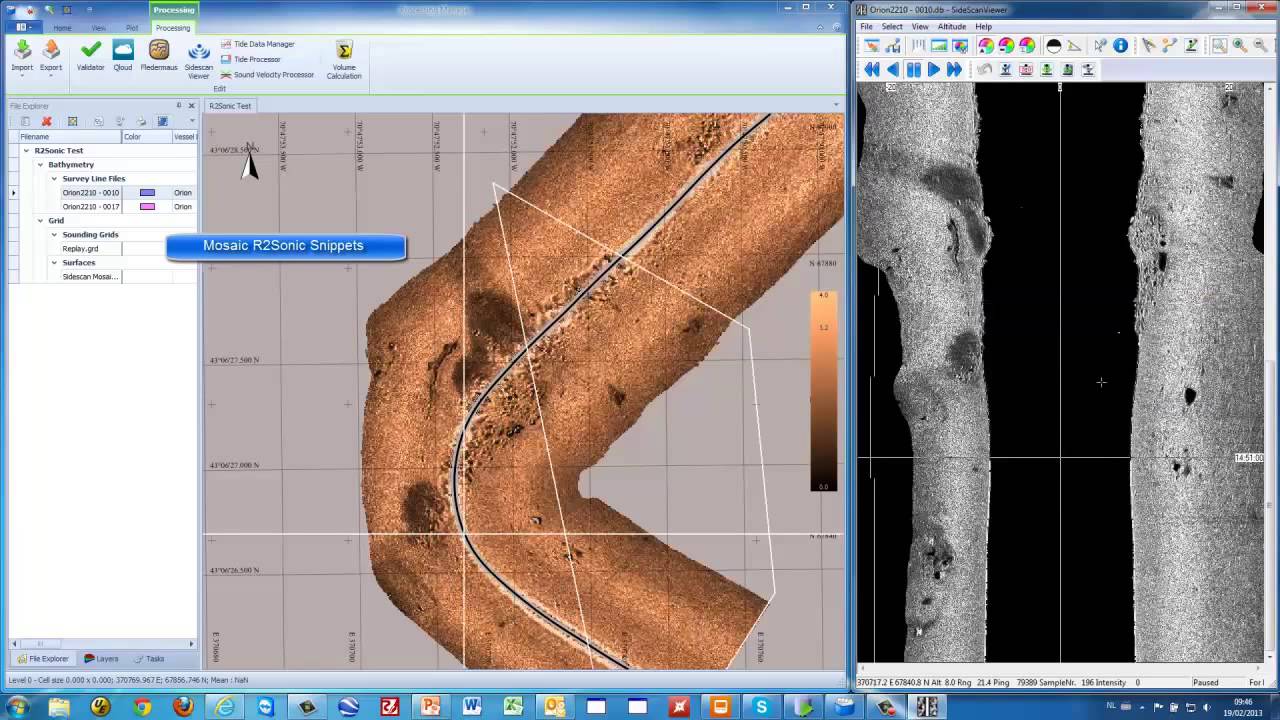Click the second color wheel icon in SideScanViewer
Image resolution: width=1280 pixels, height=720 pixels.
point(1006,46)
